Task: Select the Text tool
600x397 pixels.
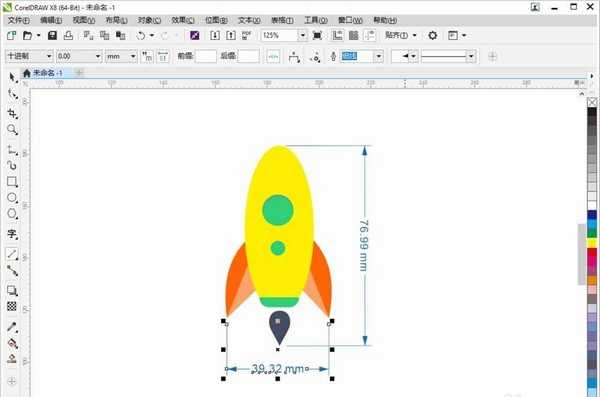Action: pos(12,234)
